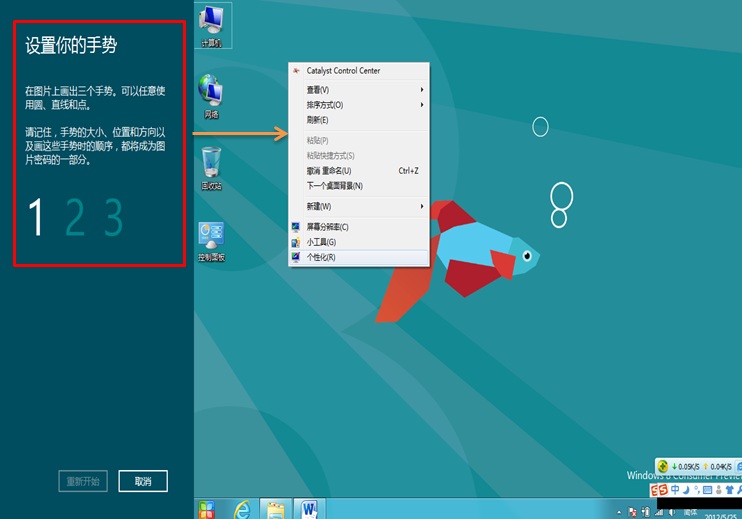
Task: Click the 360 green ball icon
Action: 662,466
